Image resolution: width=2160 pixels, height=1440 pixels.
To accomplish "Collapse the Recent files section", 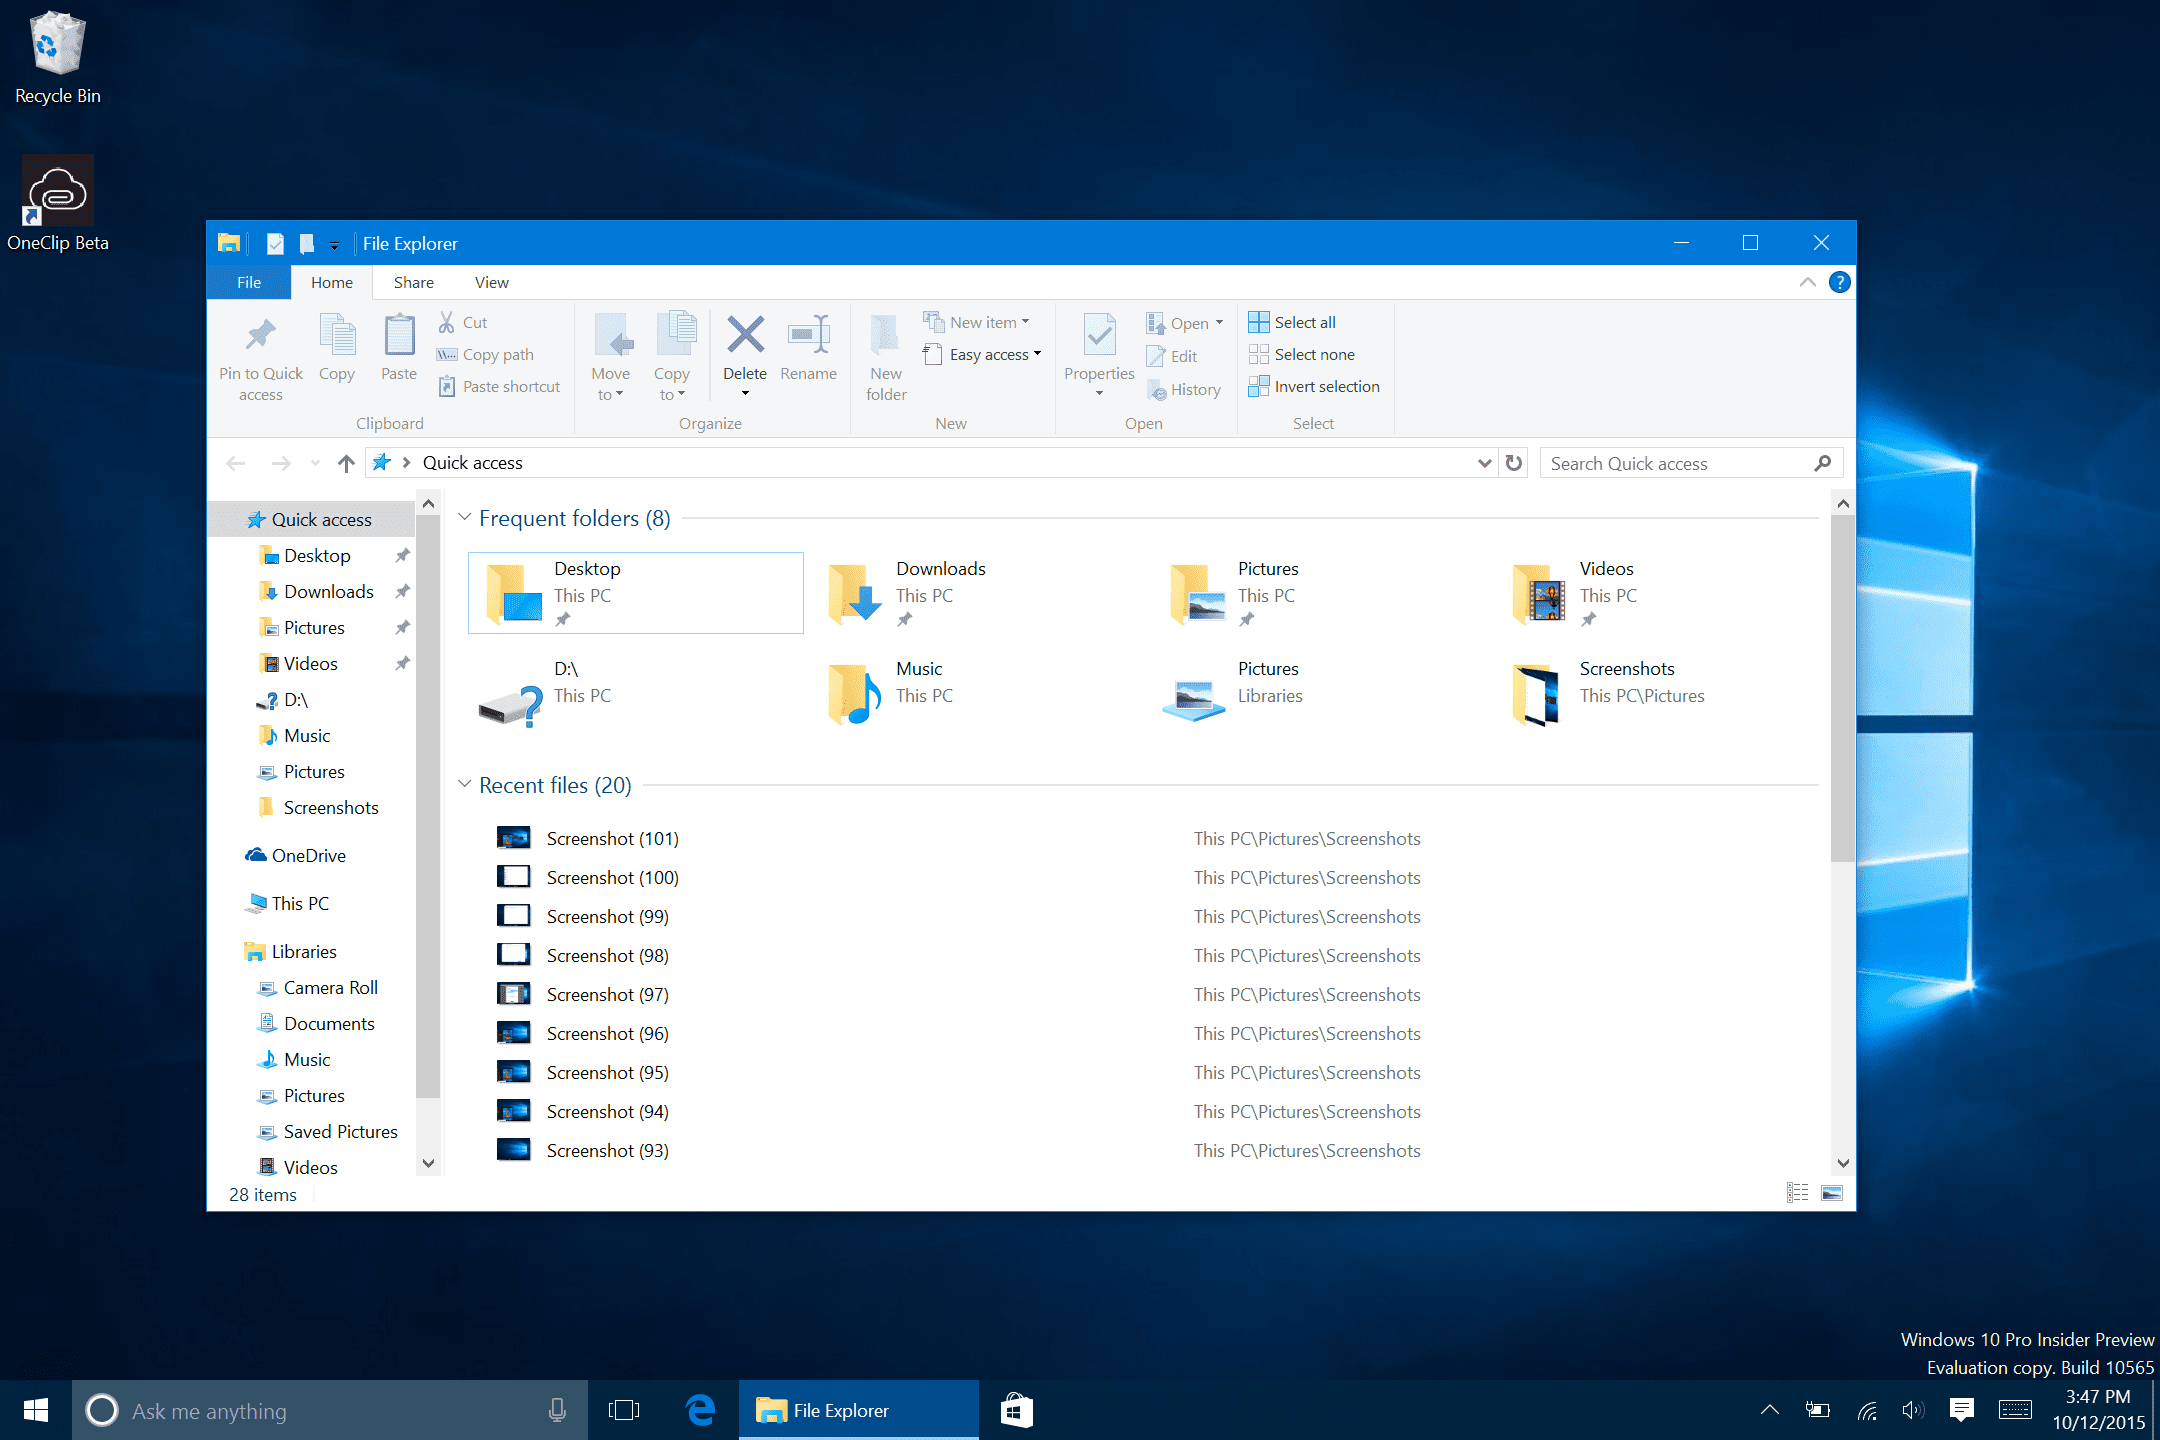I will point(465,784).
